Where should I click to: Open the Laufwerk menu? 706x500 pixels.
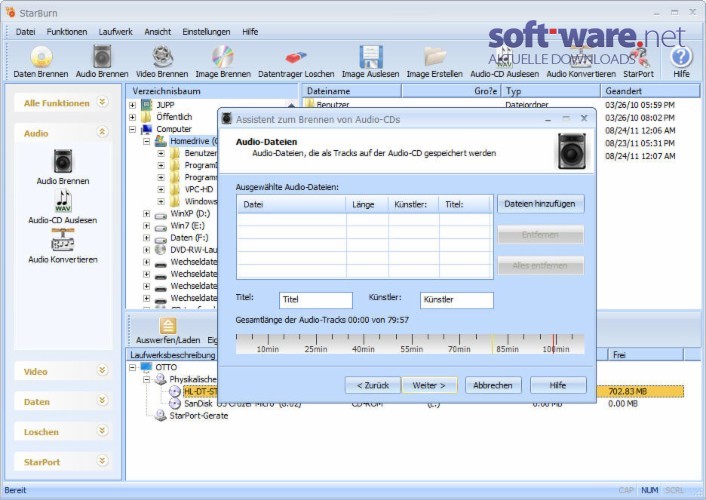tap(115, 32)
